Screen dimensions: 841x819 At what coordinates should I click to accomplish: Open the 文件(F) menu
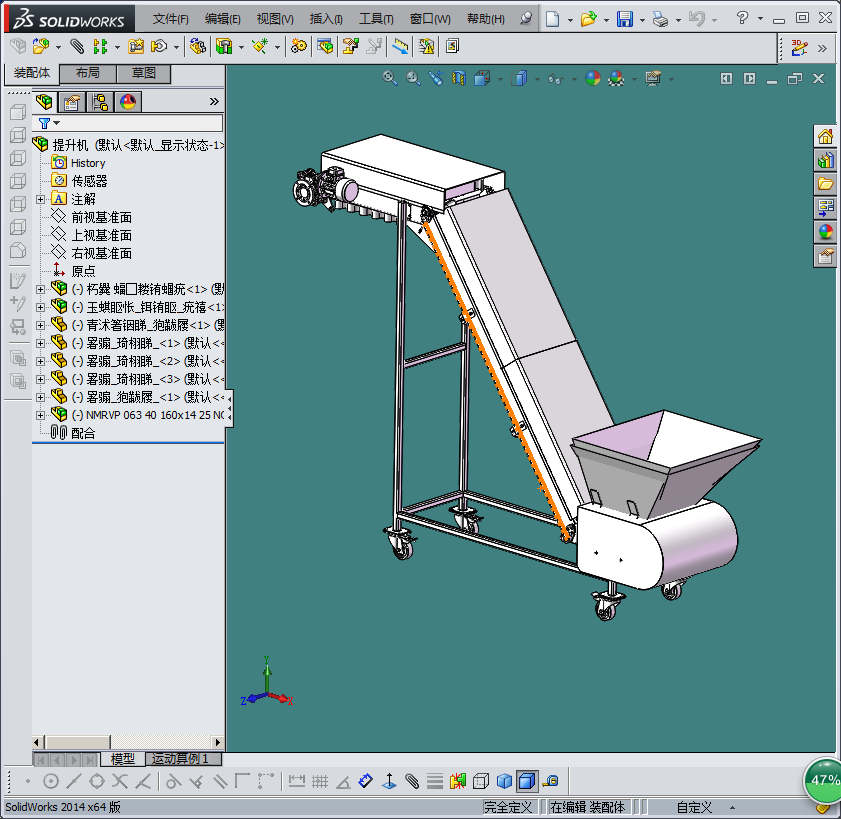171,19
